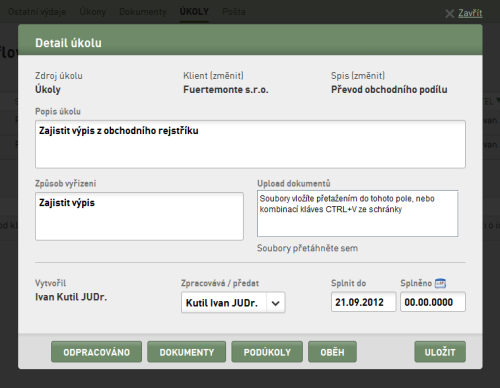Change client via Klient (změnit) link

(213, 76)
